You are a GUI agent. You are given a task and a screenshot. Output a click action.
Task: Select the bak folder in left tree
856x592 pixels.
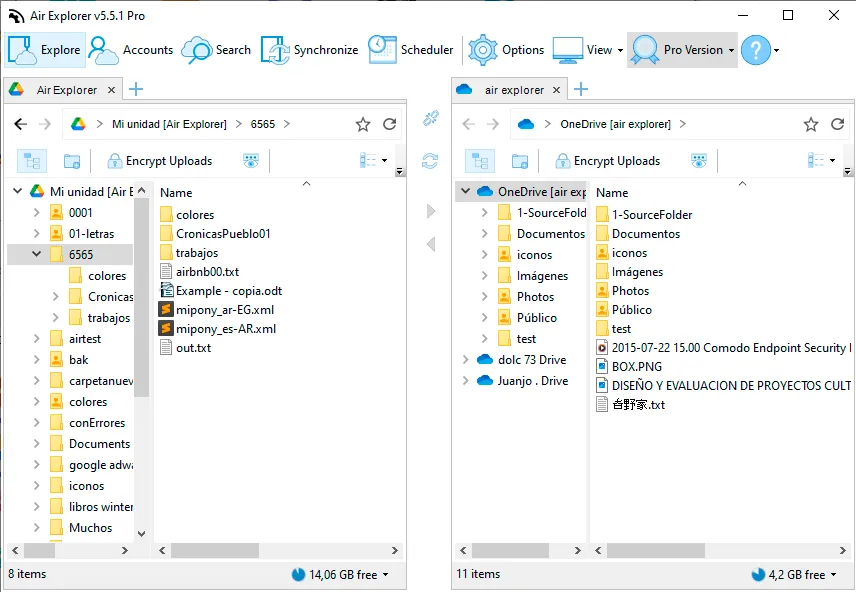pos(79,359)
